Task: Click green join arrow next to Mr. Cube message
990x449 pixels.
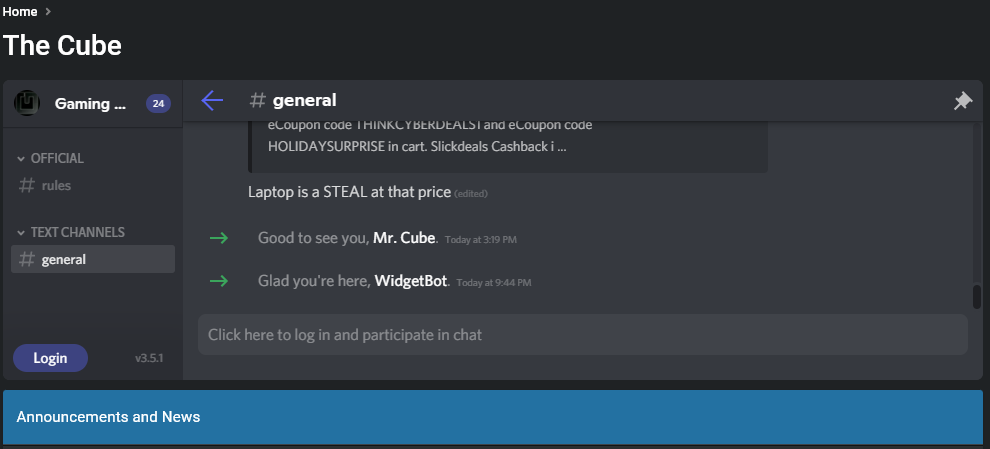Action: click(x=218, y=238)
